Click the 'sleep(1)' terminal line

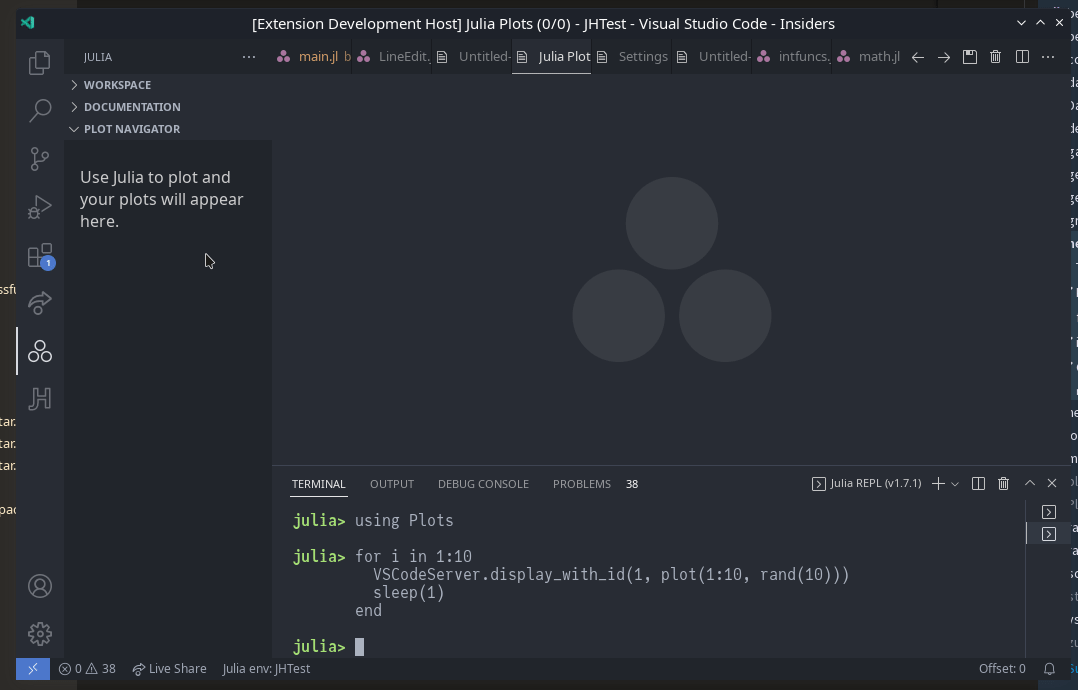[x=409, y=592]
